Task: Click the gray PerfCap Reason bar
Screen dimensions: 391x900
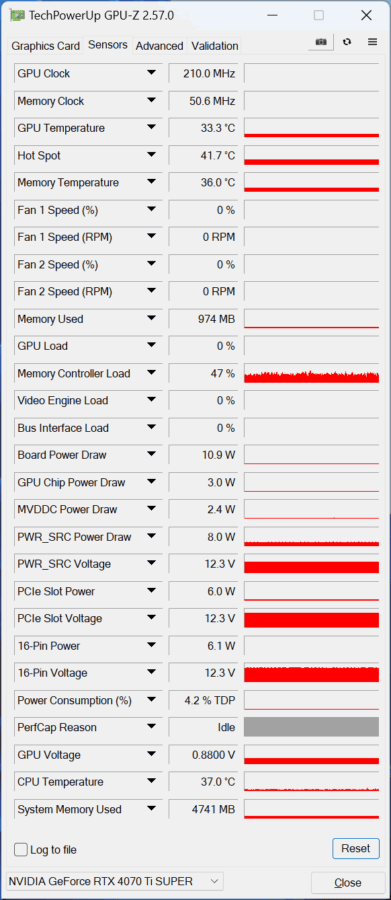Action: click(x=311, y=727)
